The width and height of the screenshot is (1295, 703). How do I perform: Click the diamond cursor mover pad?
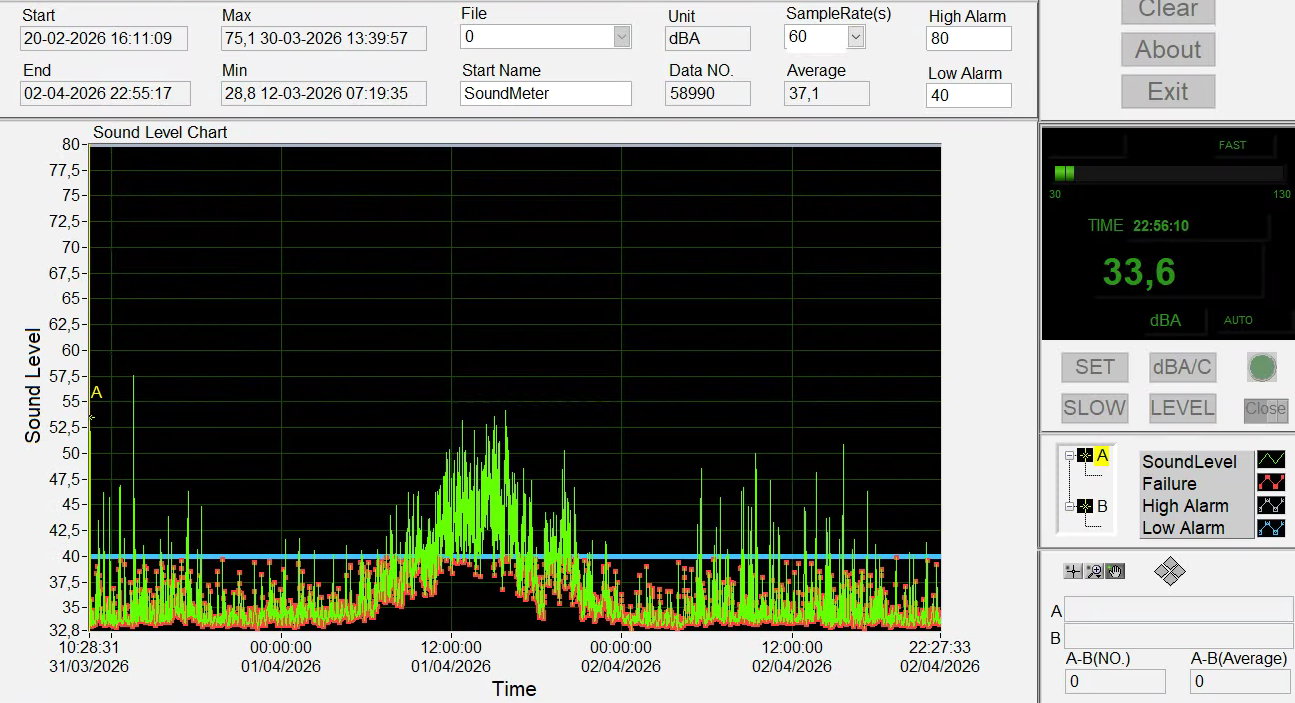pos(1169,572)
